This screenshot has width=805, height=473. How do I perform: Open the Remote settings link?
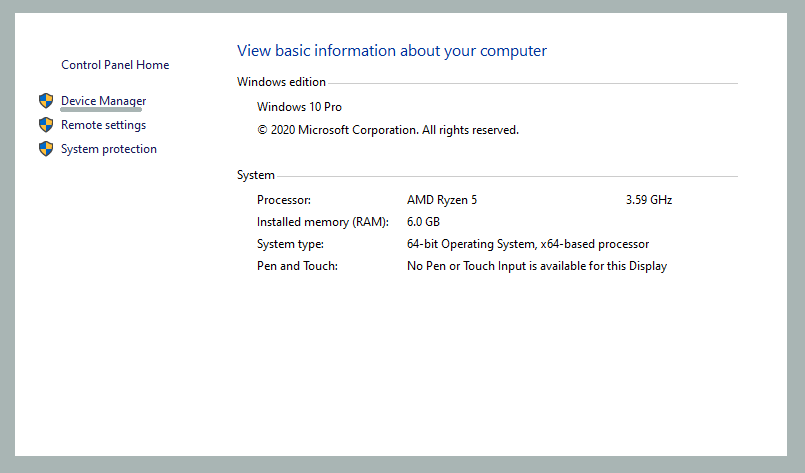[103, 125]
